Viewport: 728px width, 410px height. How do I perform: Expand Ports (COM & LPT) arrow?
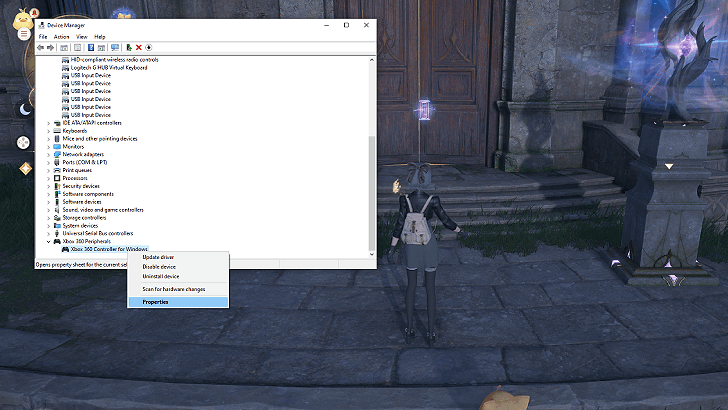(48, 163)
